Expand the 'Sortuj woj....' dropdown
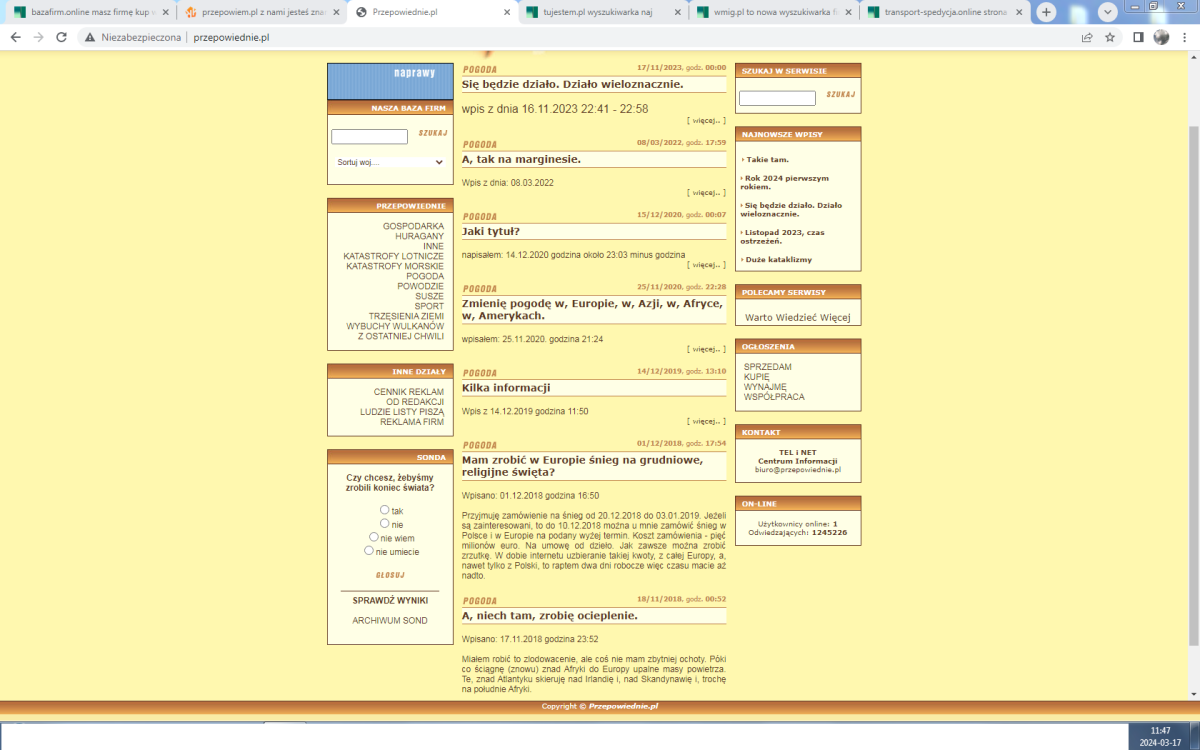This screenshot has width=1200, height=750. (x=389, y=162)
